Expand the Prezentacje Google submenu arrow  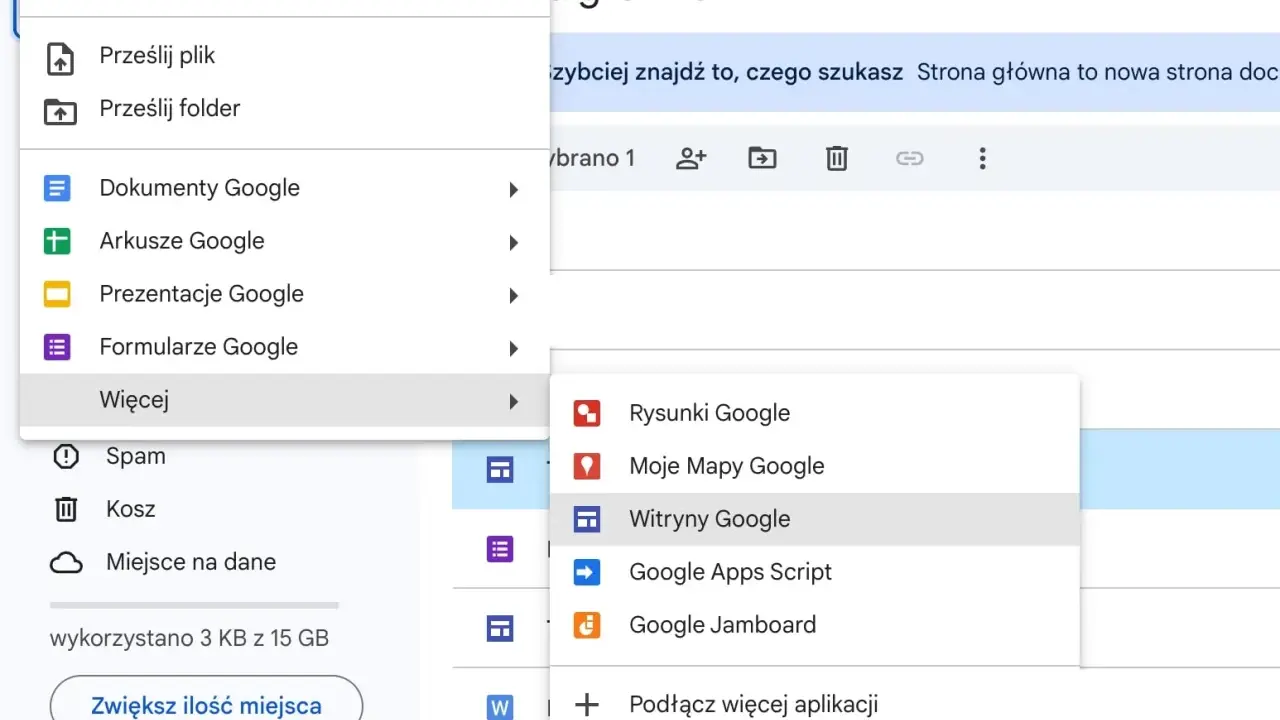(513, 295)
